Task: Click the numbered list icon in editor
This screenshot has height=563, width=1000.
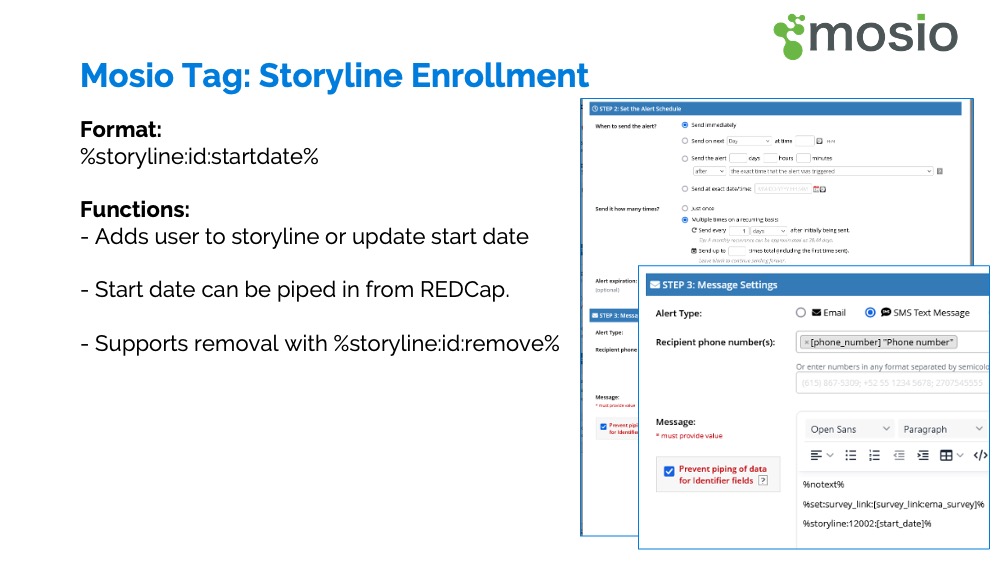Action: click(874, 455)
